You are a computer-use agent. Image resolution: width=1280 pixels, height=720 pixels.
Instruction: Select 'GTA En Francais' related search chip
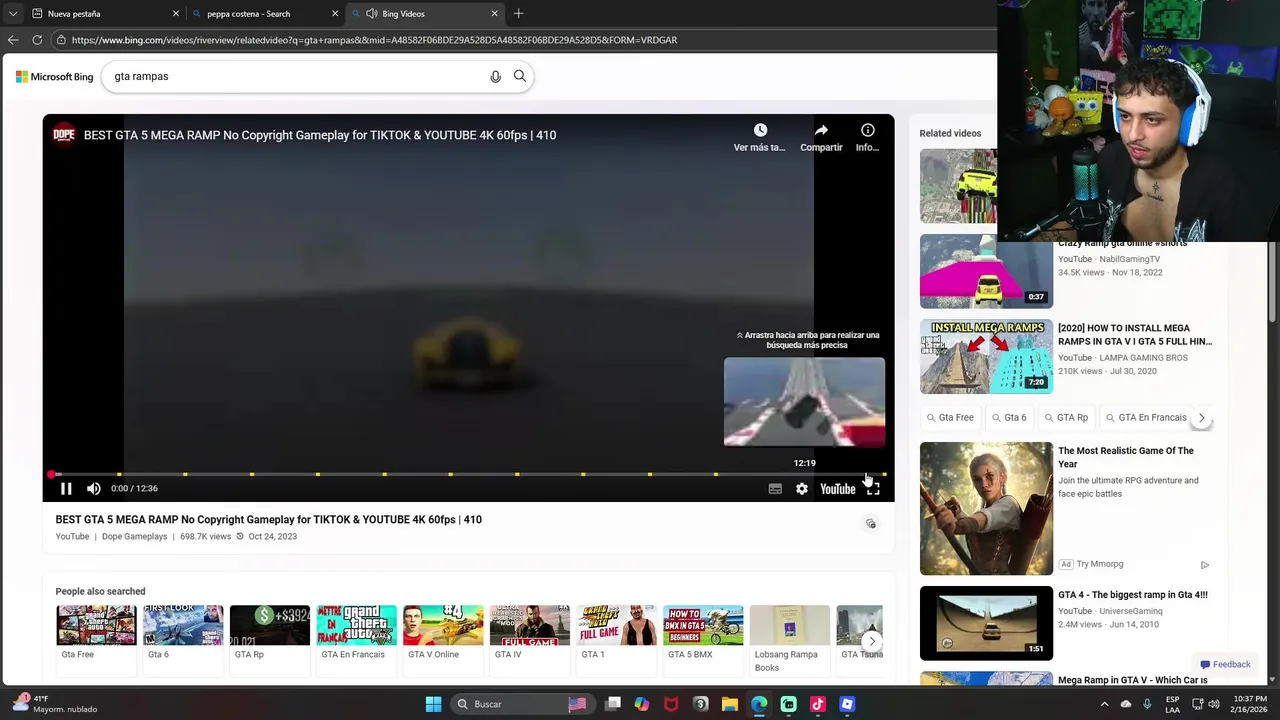pyautogui.click(x=1146, y=418)
